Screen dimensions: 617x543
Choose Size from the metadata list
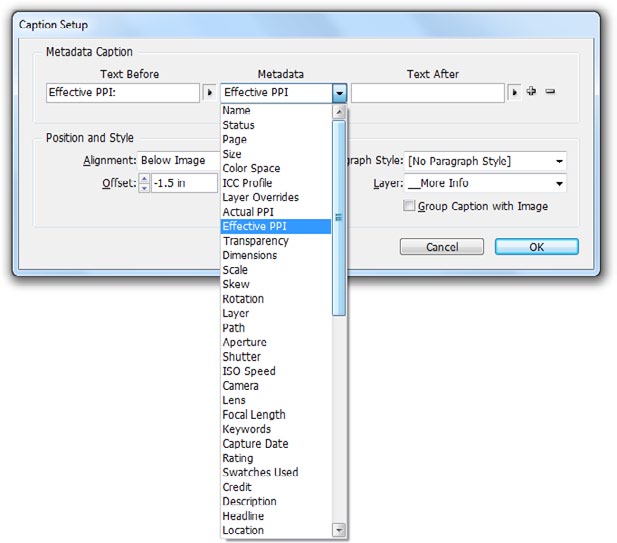[x=276, y=154]
